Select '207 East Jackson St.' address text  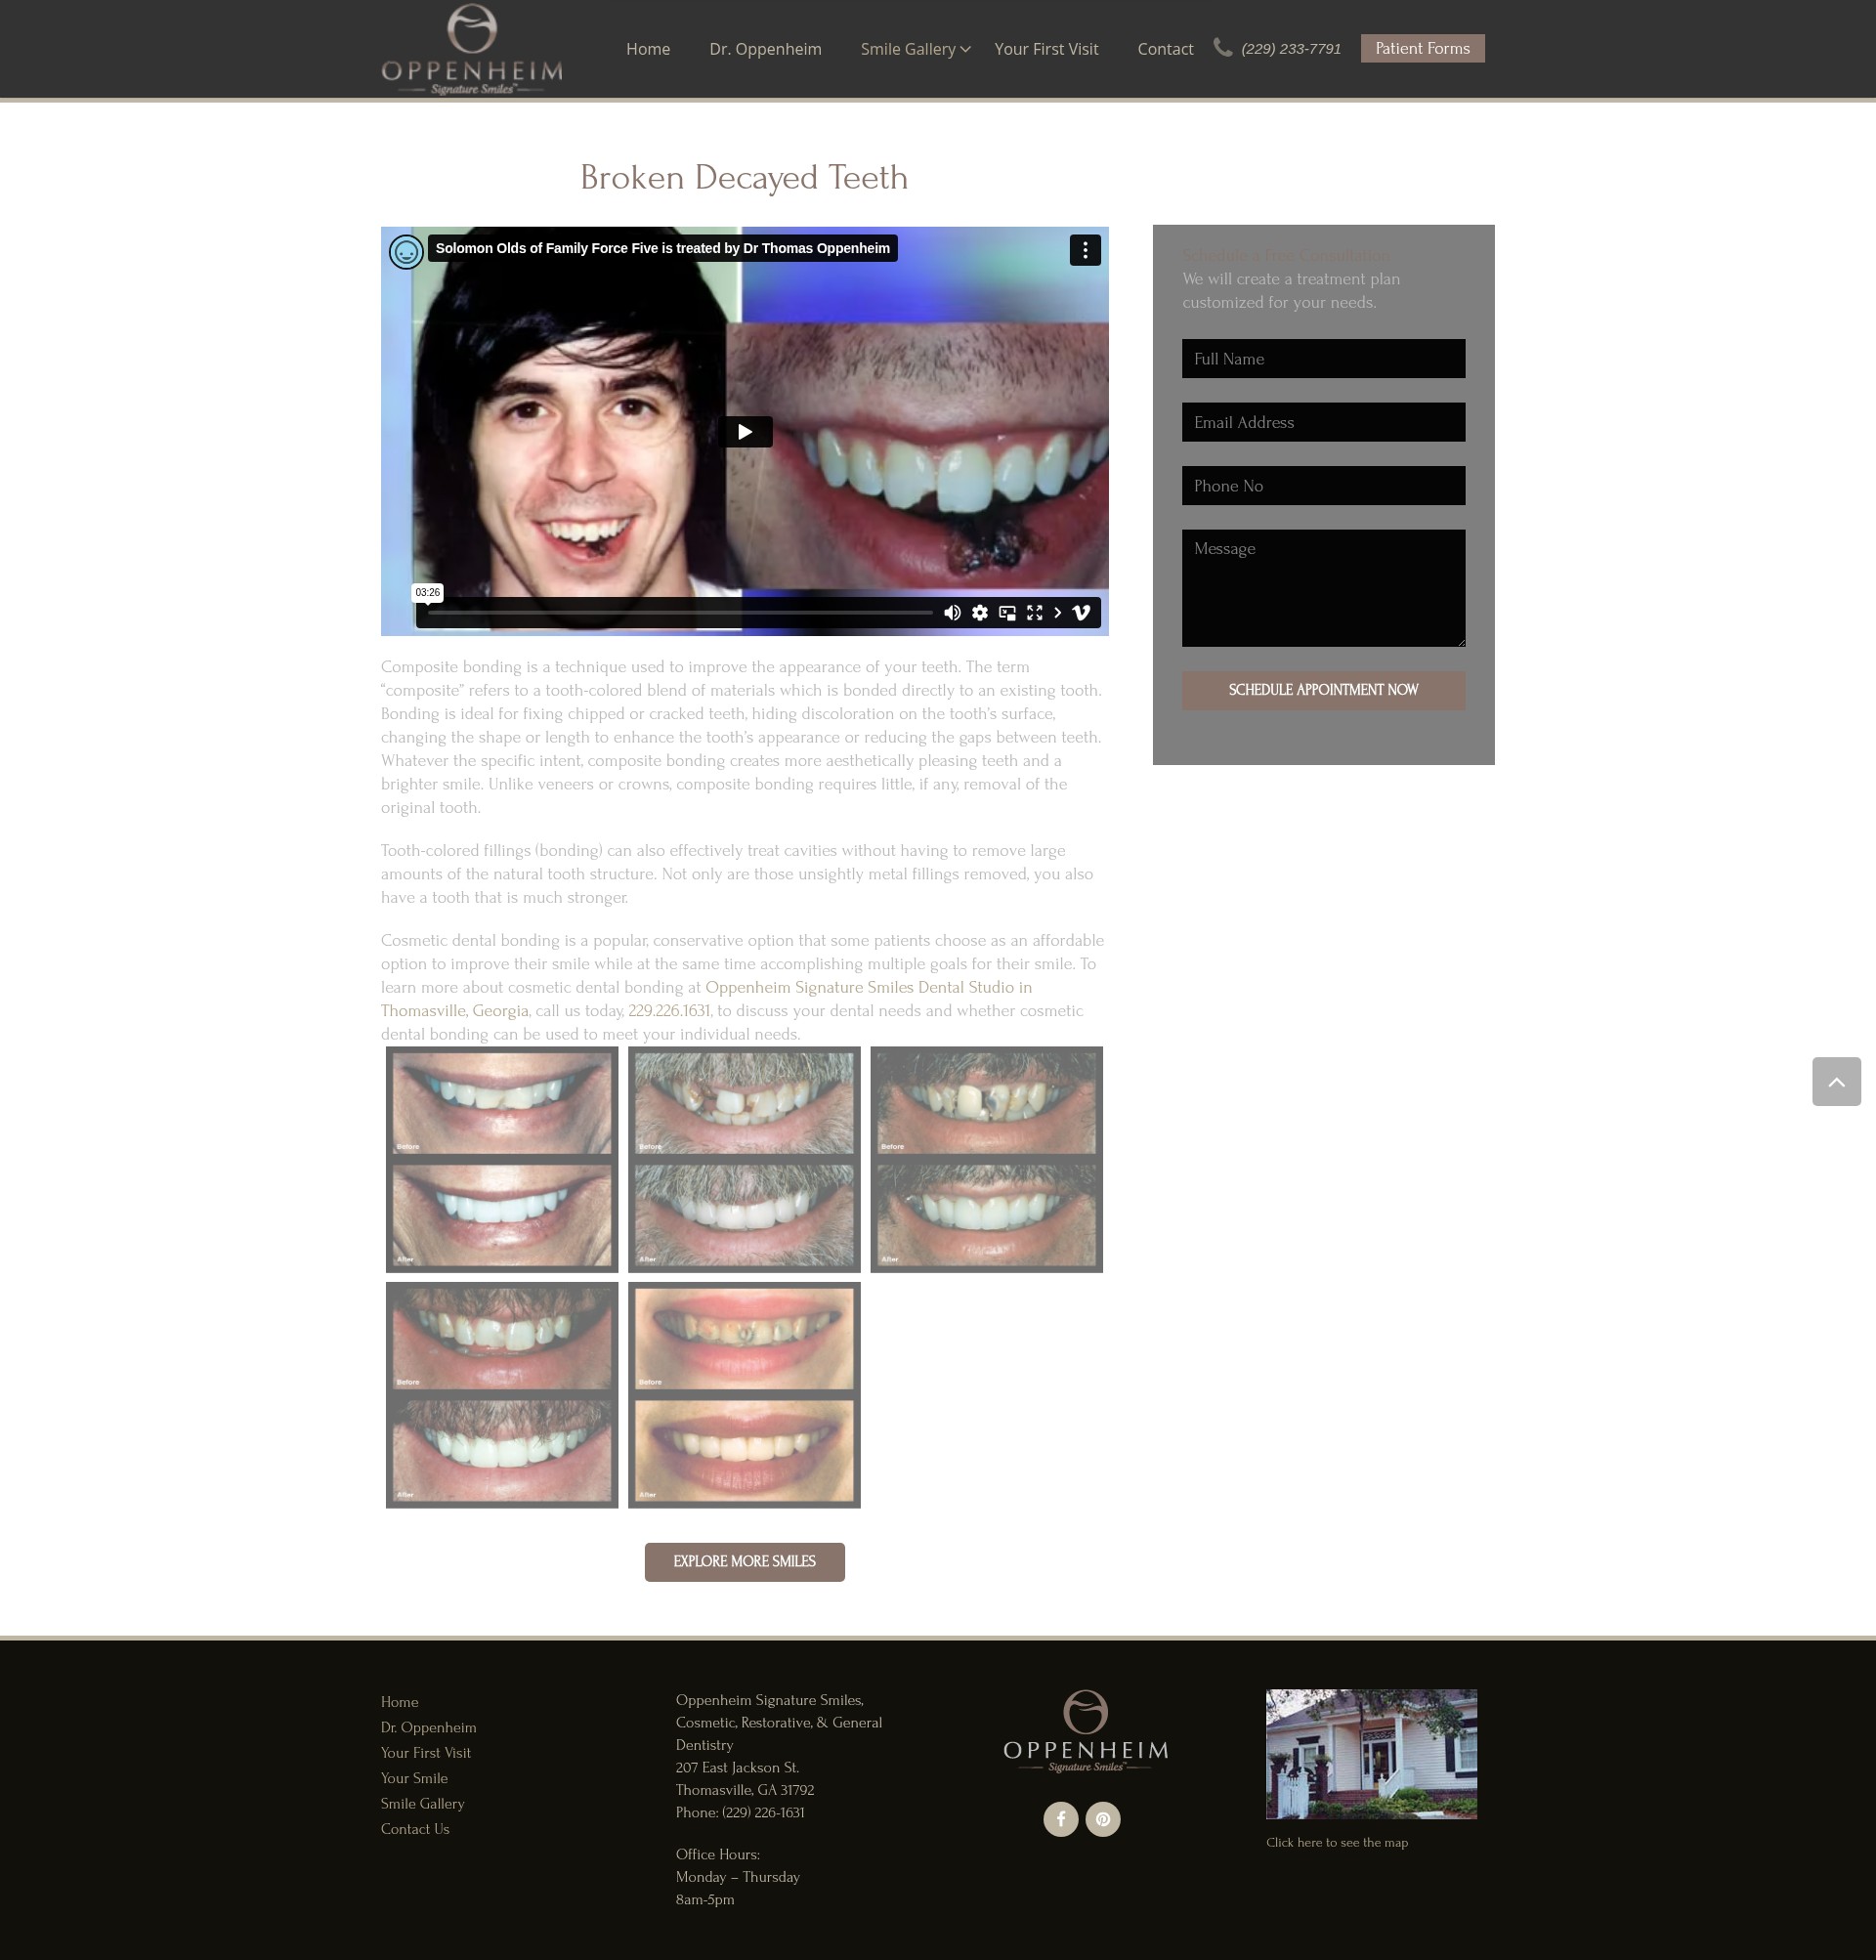(737, 1767)
